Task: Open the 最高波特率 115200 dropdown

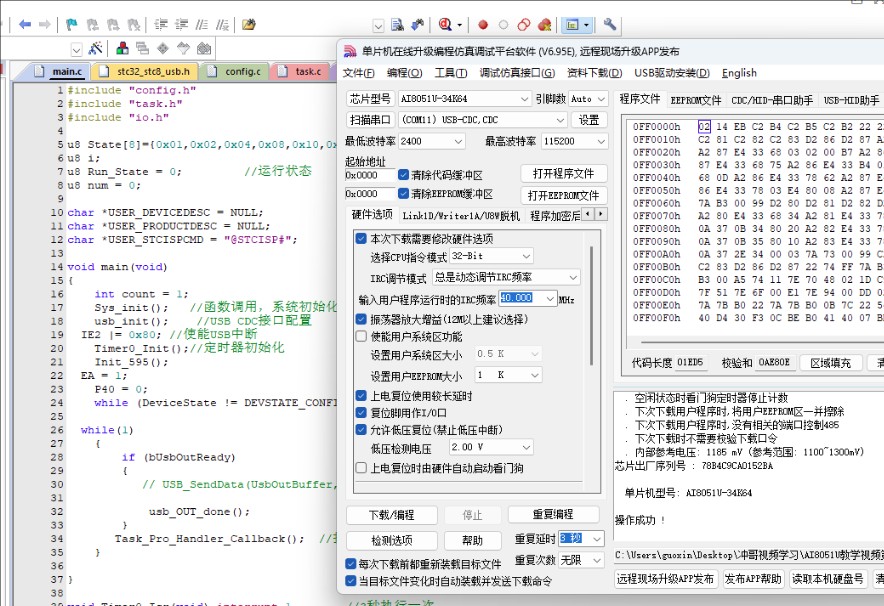Action: pos(574,141)
